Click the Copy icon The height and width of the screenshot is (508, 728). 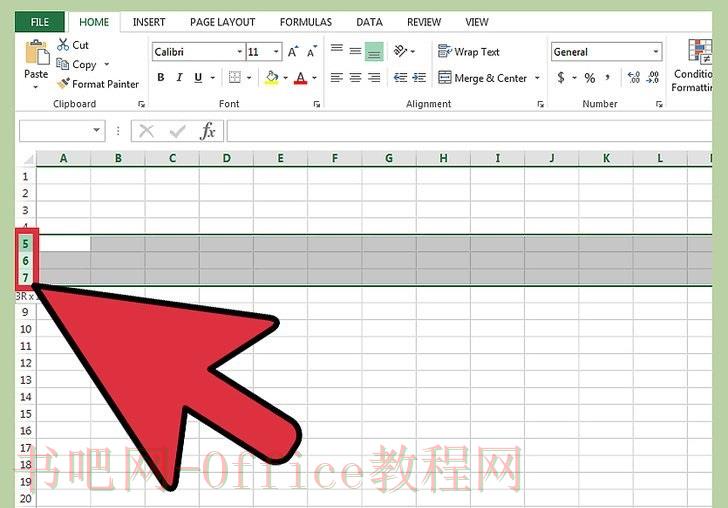click(x=63, y=64)
